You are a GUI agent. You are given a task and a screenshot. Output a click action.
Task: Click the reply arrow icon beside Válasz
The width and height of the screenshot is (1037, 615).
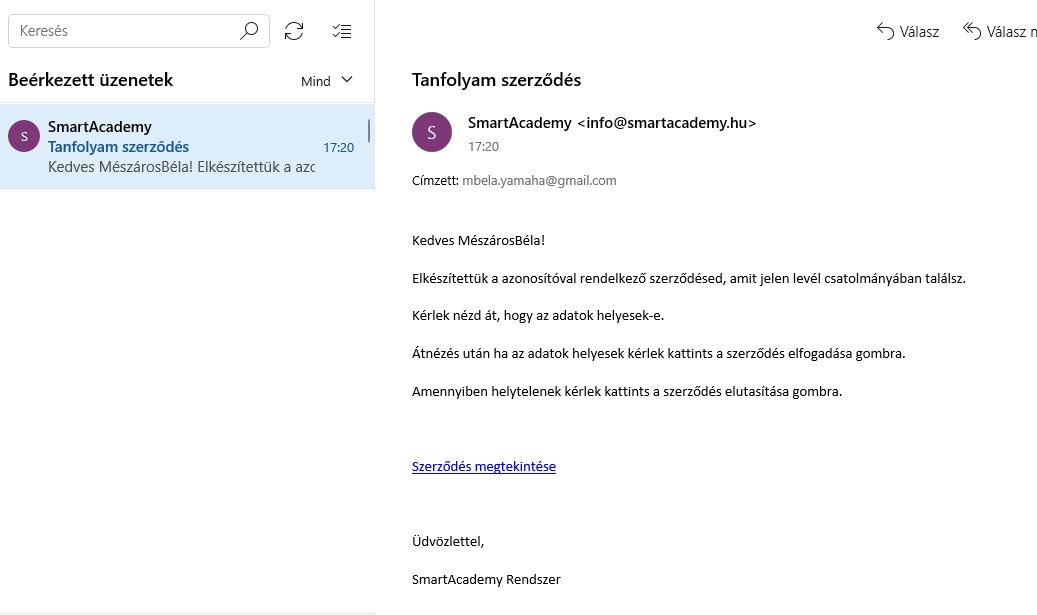885,31
